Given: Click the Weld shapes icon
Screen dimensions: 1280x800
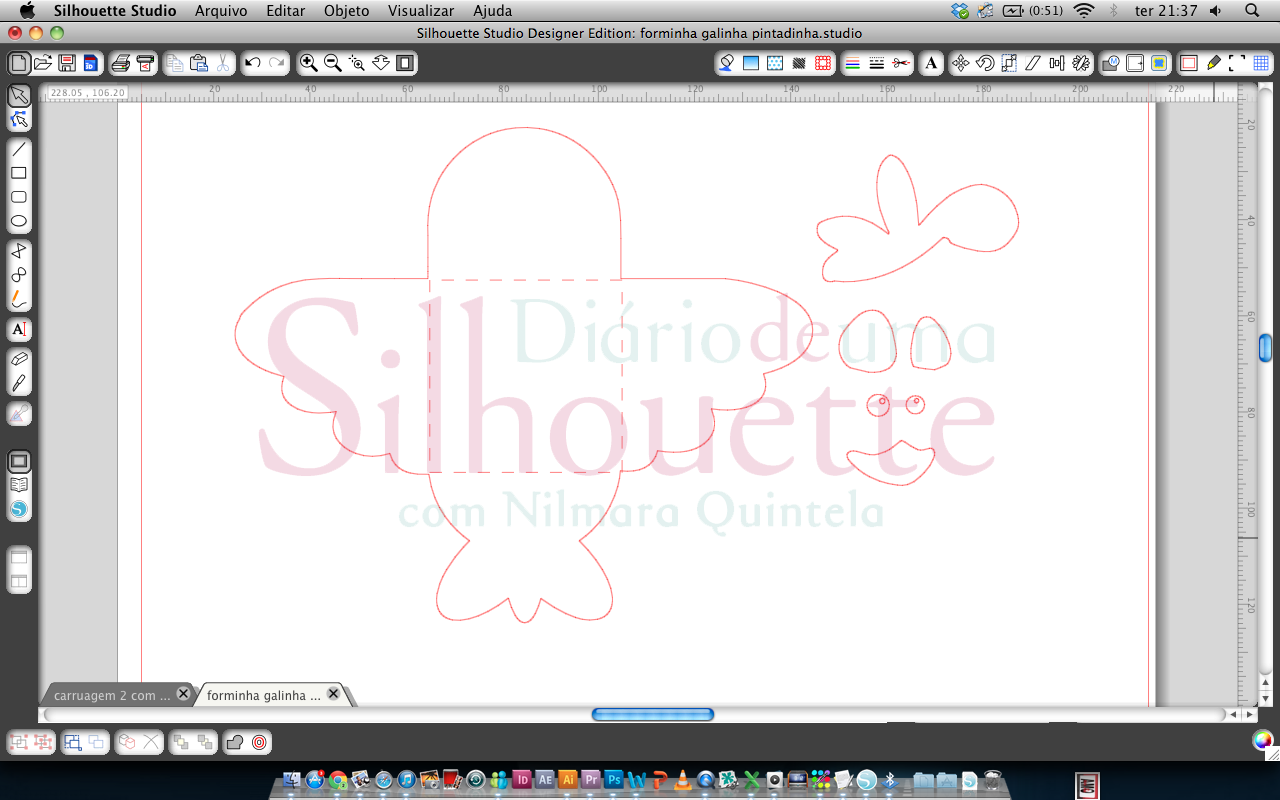Looking at the screenshot, I should point(235,742).
